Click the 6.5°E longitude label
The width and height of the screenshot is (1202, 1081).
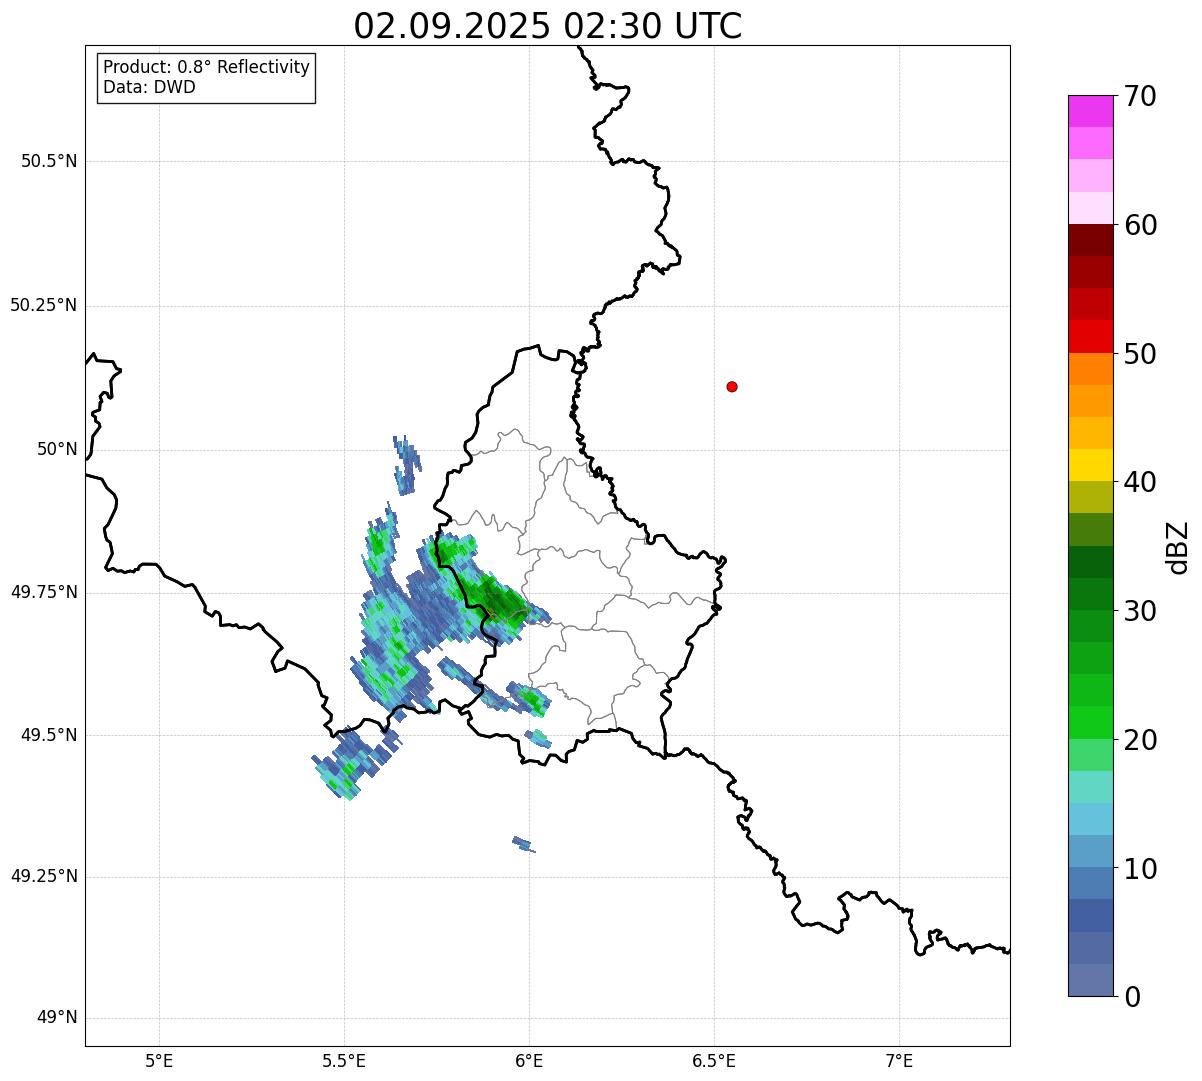714,1062
